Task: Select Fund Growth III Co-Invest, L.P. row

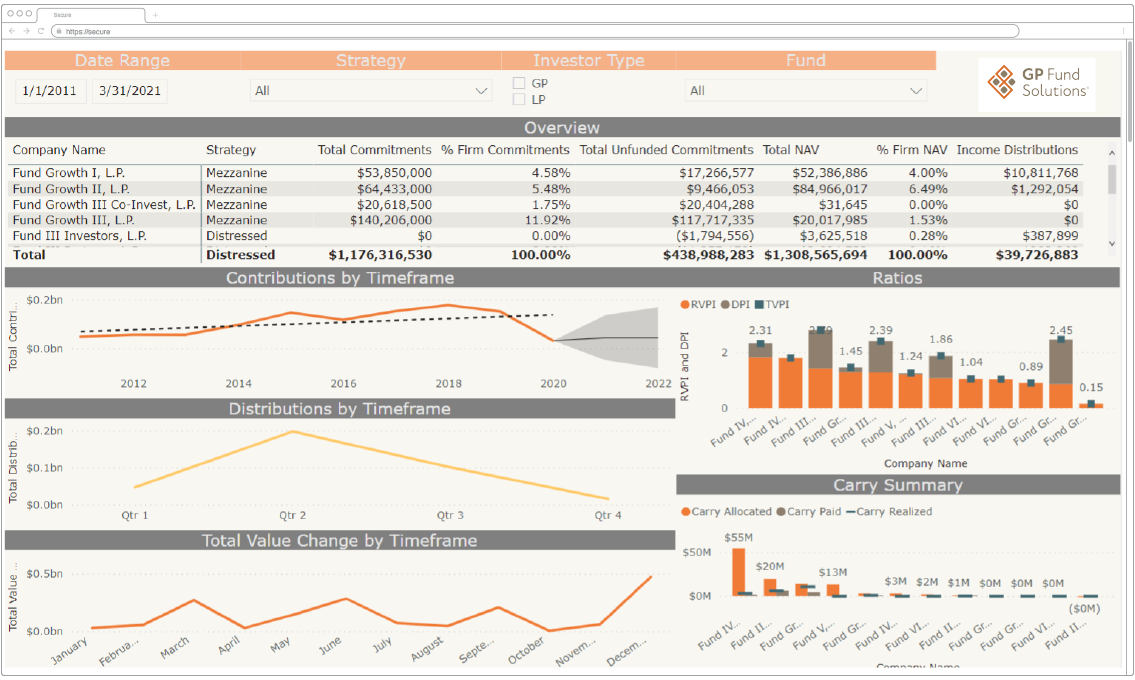Action: pos(544,205)
